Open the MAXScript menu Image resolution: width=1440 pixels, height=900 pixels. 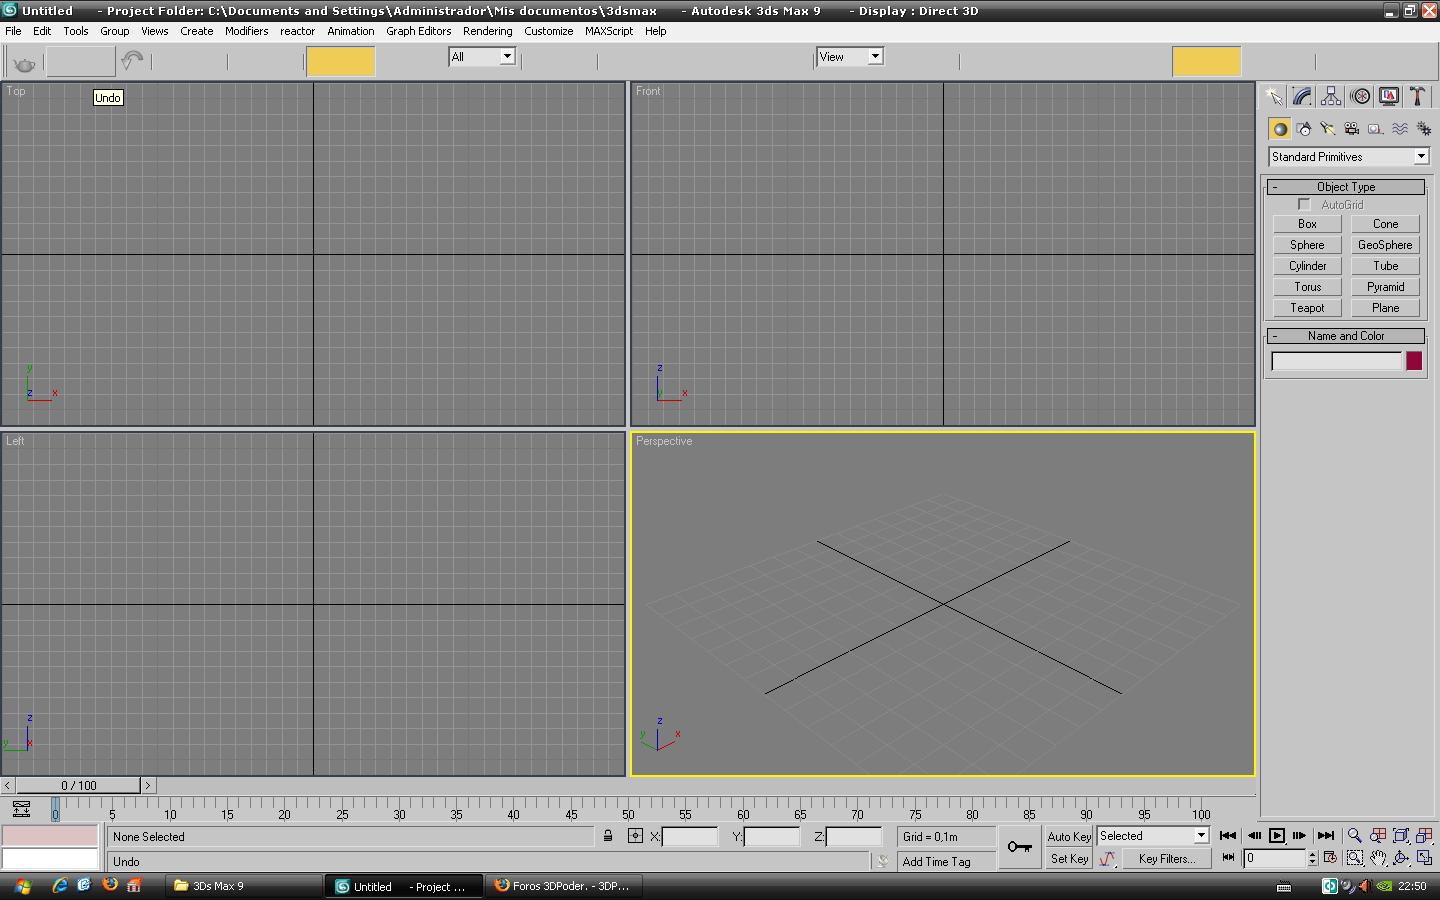(609, 31)
